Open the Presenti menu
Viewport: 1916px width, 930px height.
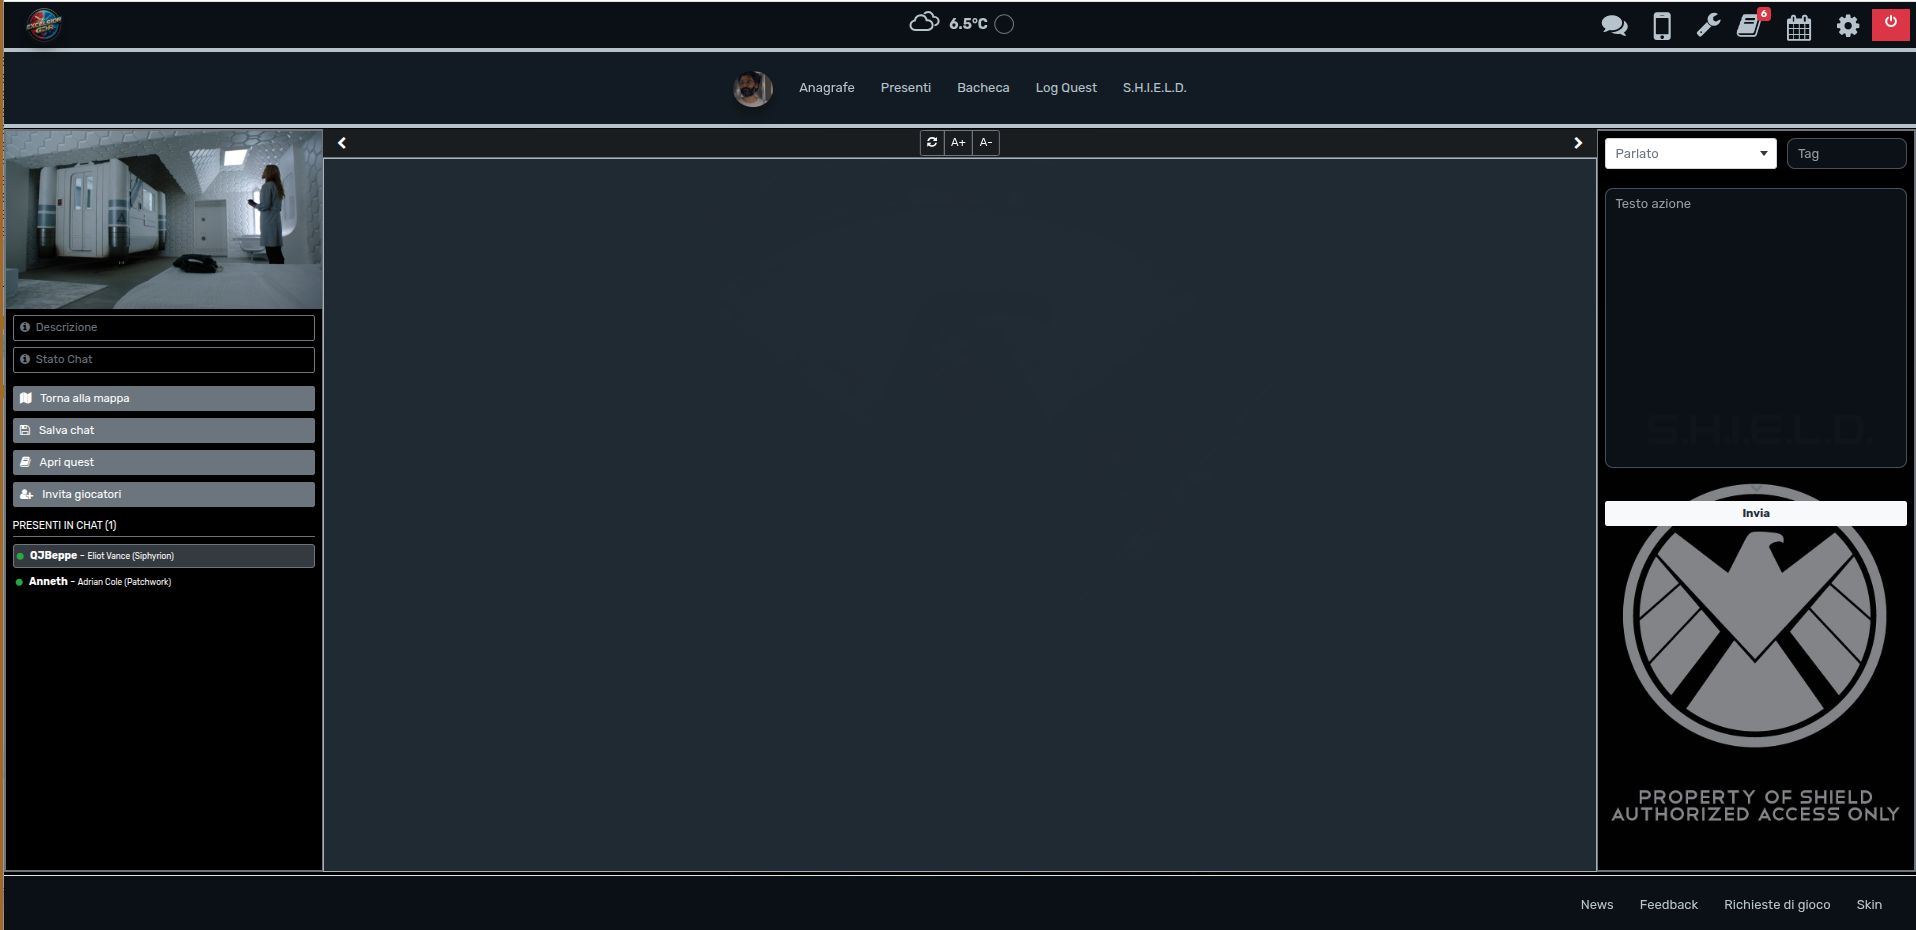click(906, 88)
